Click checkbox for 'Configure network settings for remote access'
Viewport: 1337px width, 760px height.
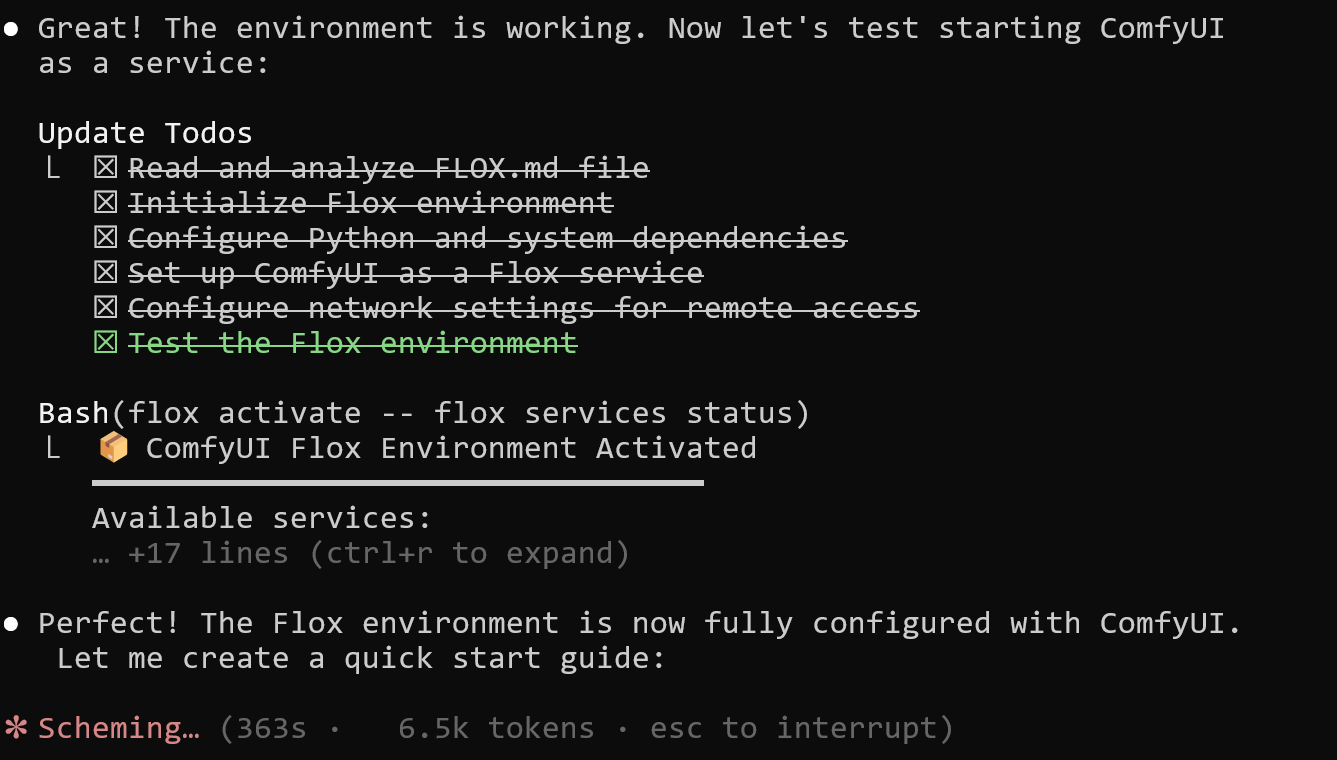pyautogui.click(x=105, y=308)
